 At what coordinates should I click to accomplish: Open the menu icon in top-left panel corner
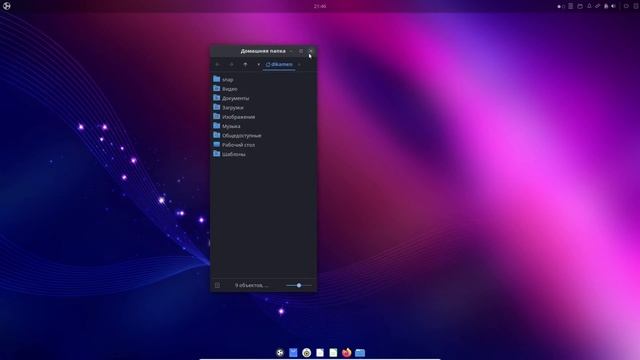[x=7, y=6]
